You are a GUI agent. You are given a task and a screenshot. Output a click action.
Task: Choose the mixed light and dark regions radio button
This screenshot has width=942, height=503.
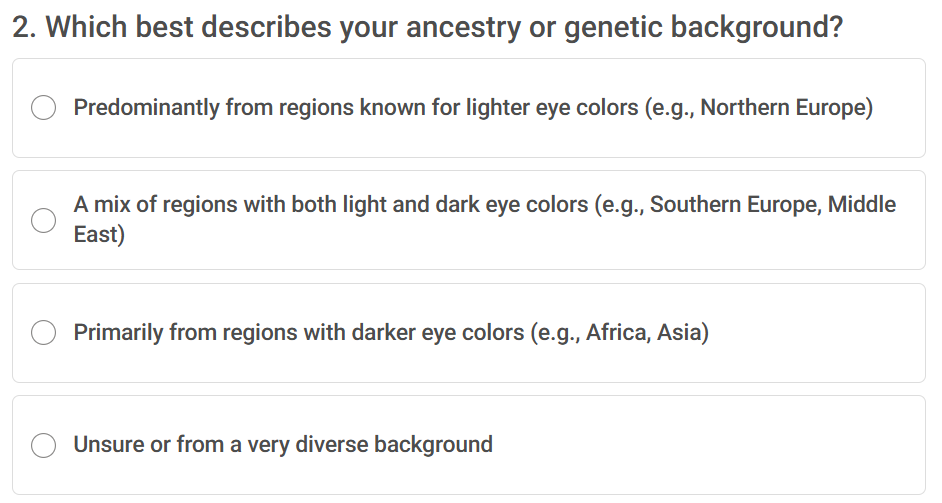43,220
